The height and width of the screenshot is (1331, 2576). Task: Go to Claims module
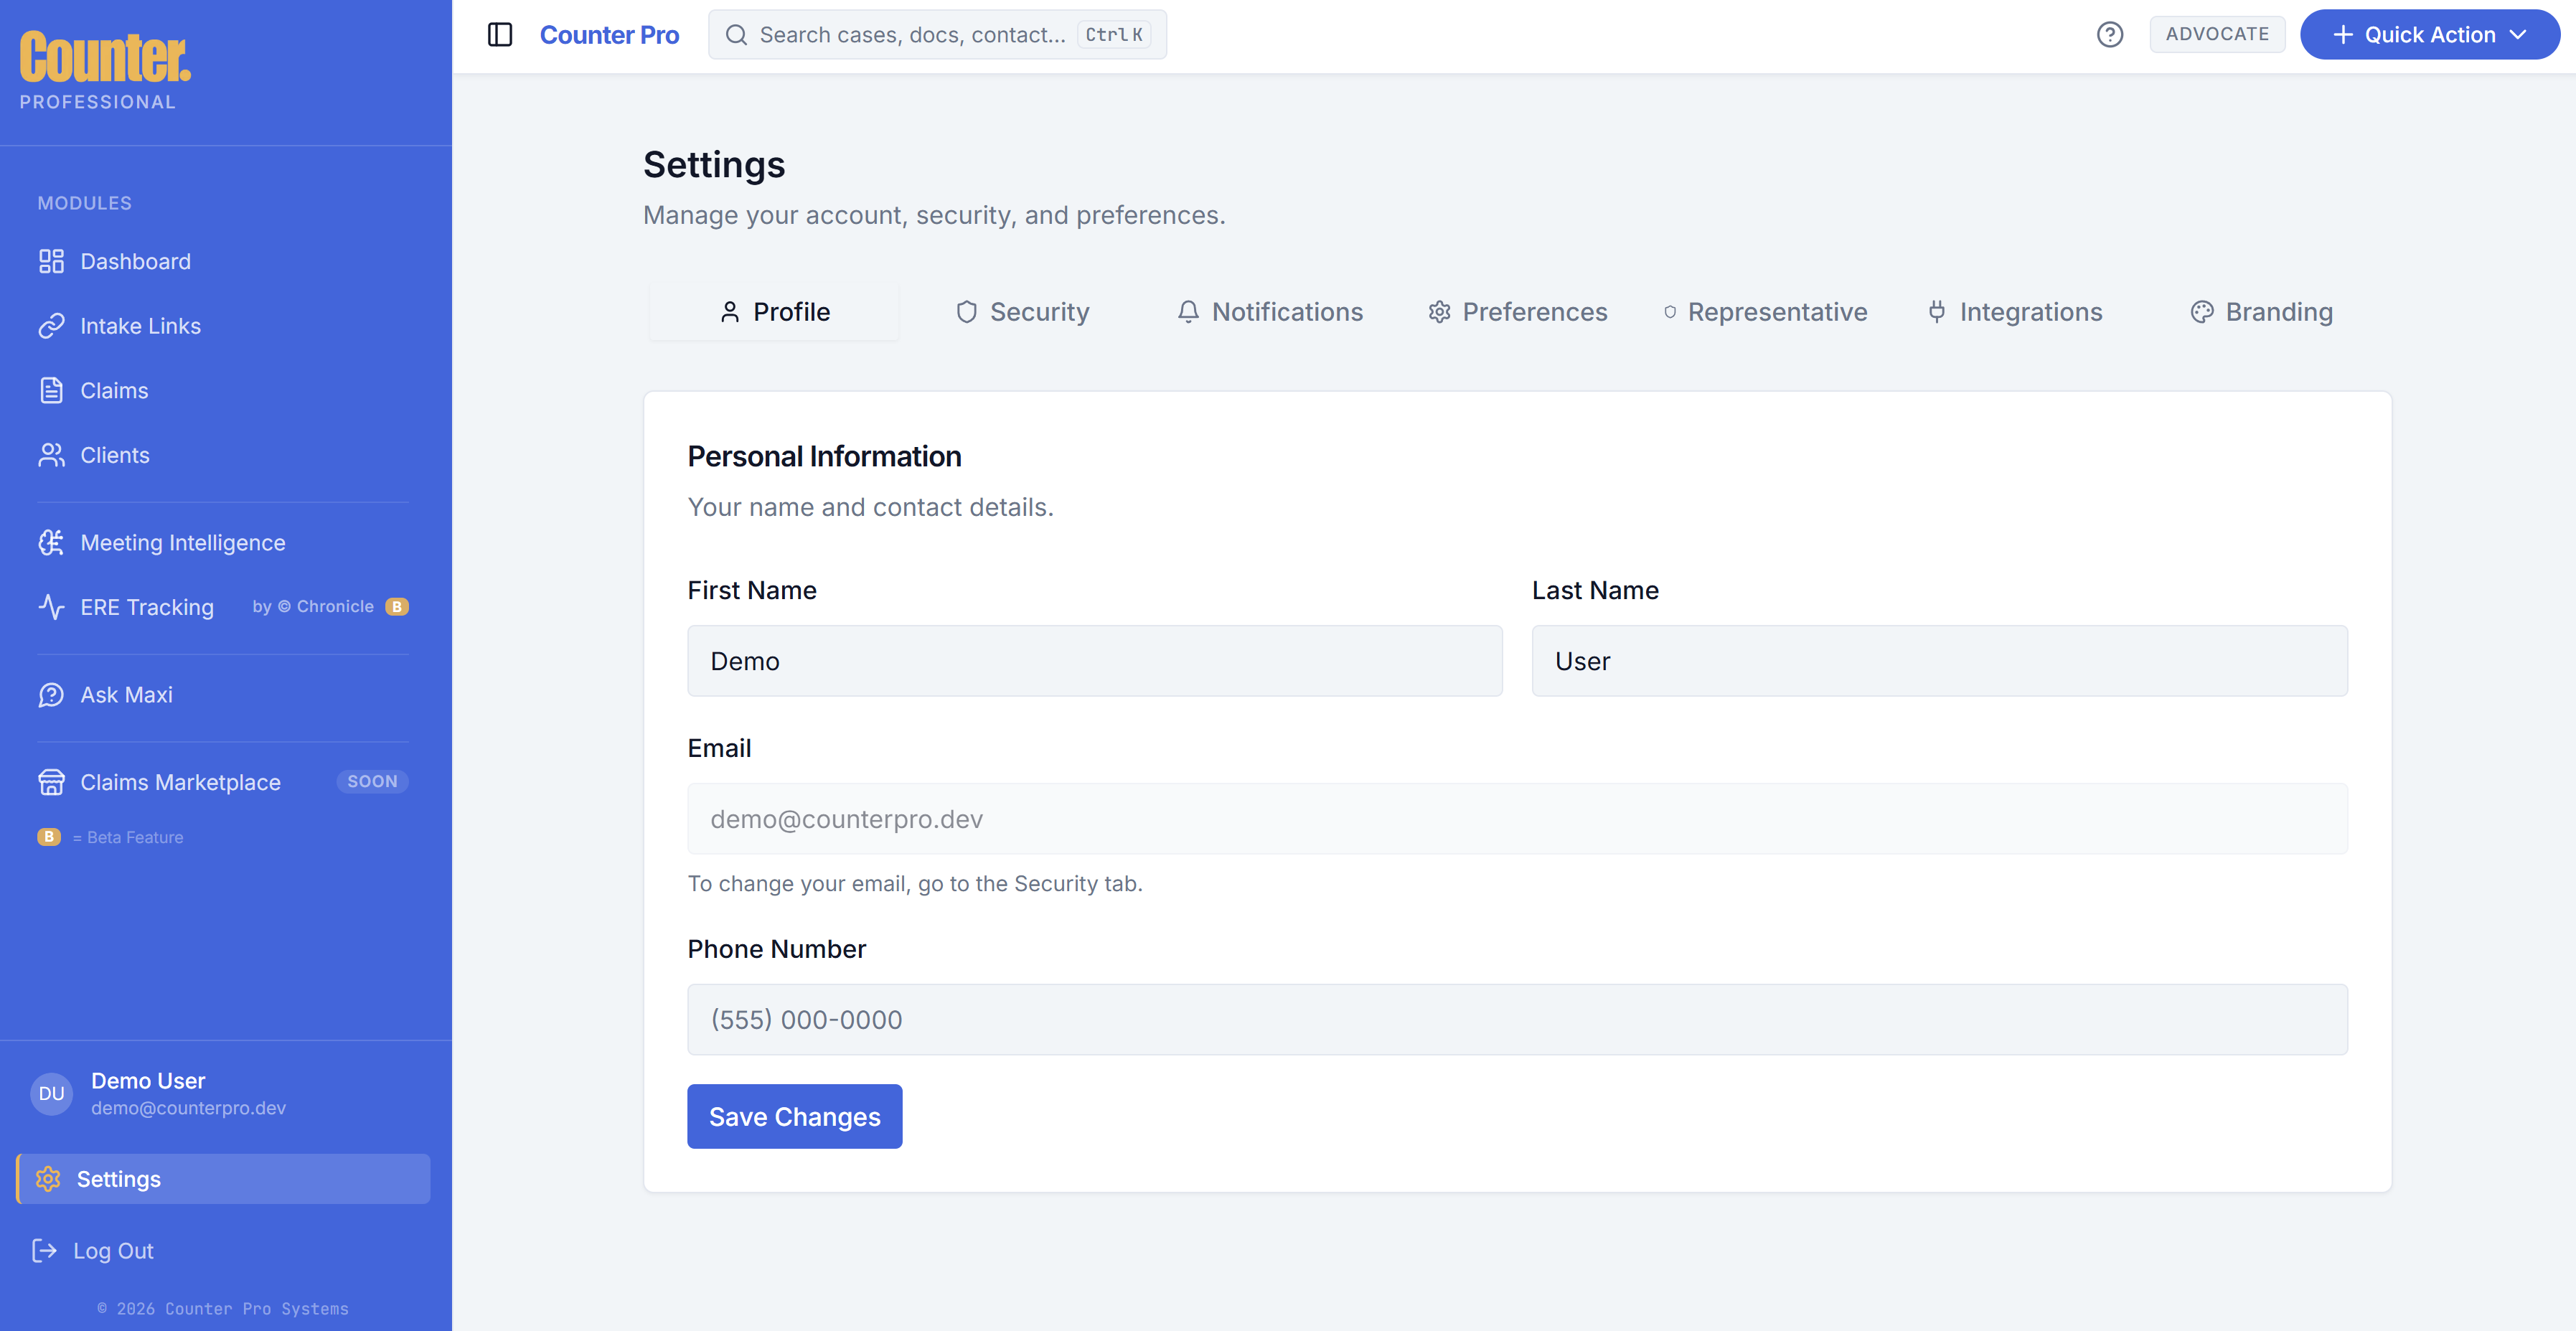coord(114,391)
